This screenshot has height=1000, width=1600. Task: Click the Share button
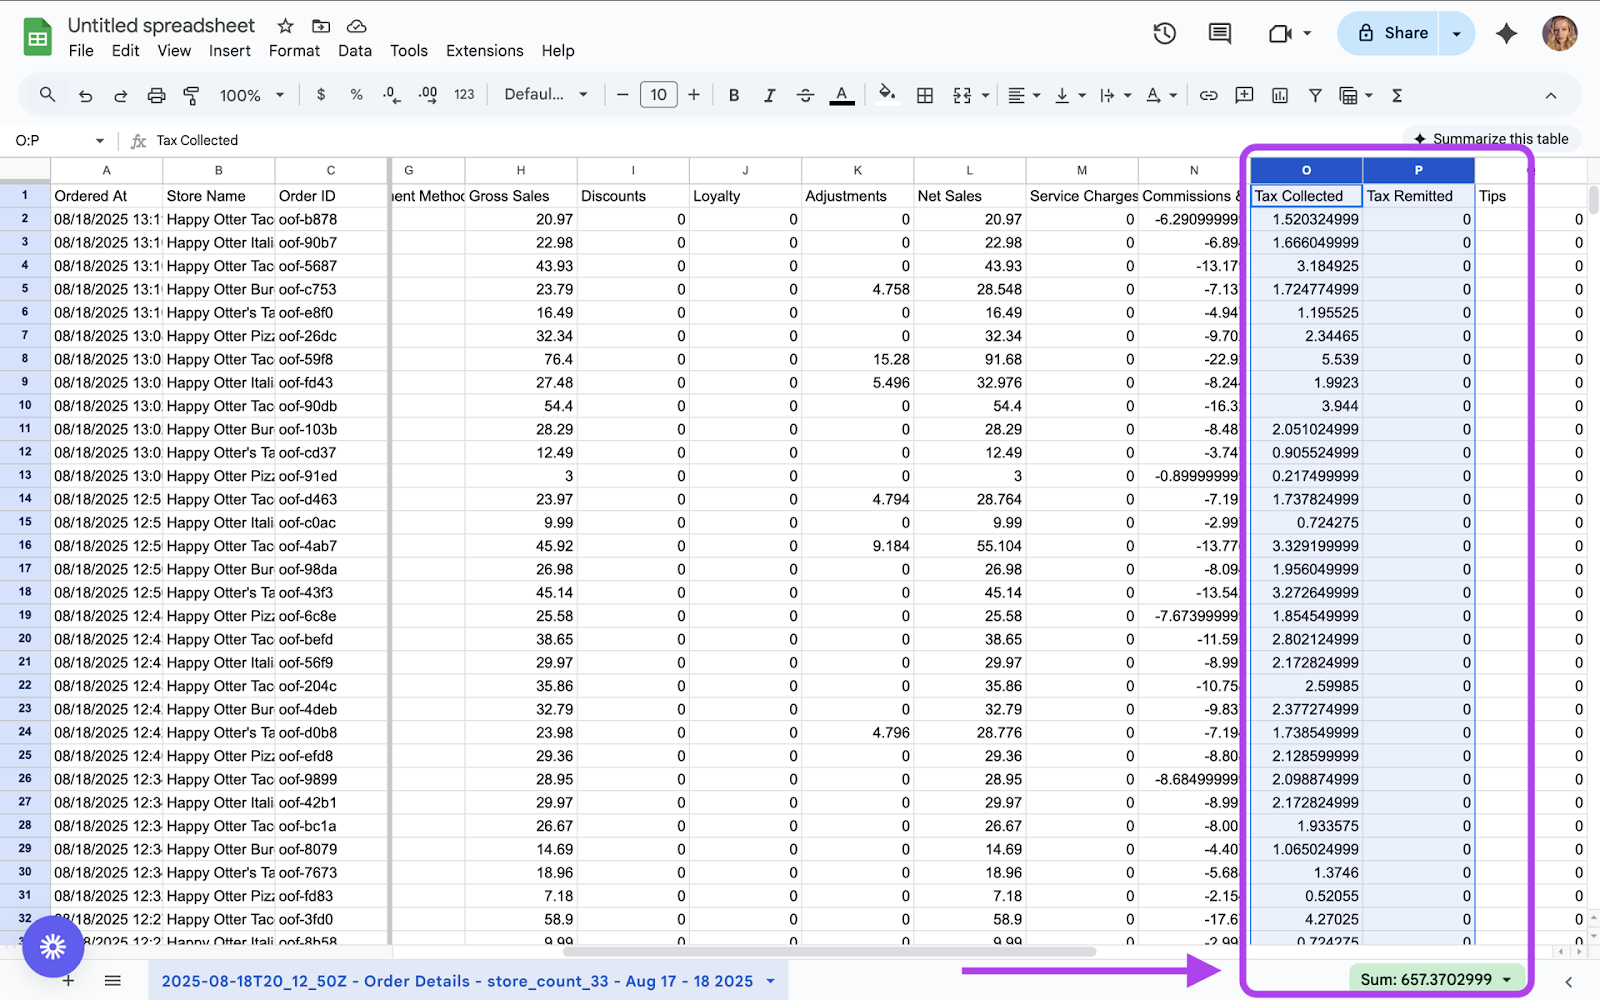pyautogui.click(x=1392, y=33)
